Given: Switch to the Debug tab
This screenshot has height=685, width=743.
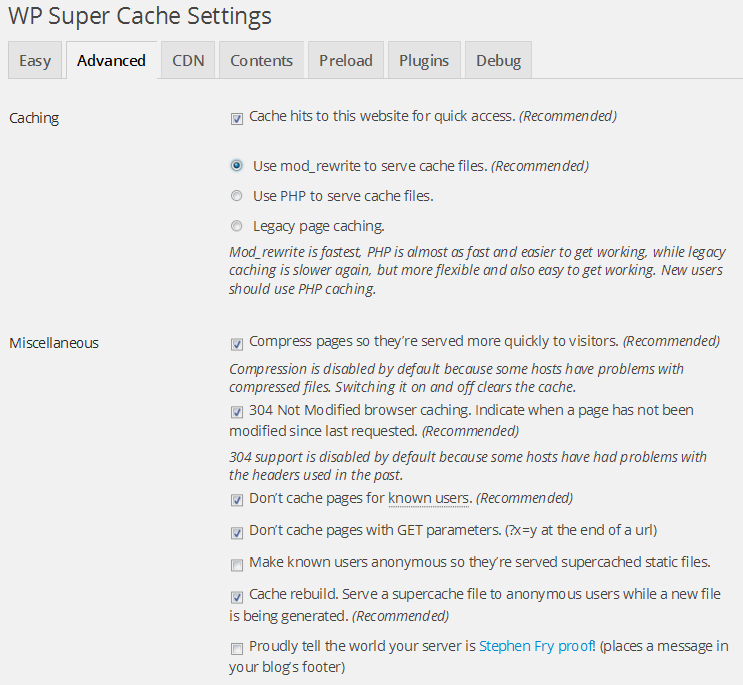Looking at the screenshot, I should 498,60.
